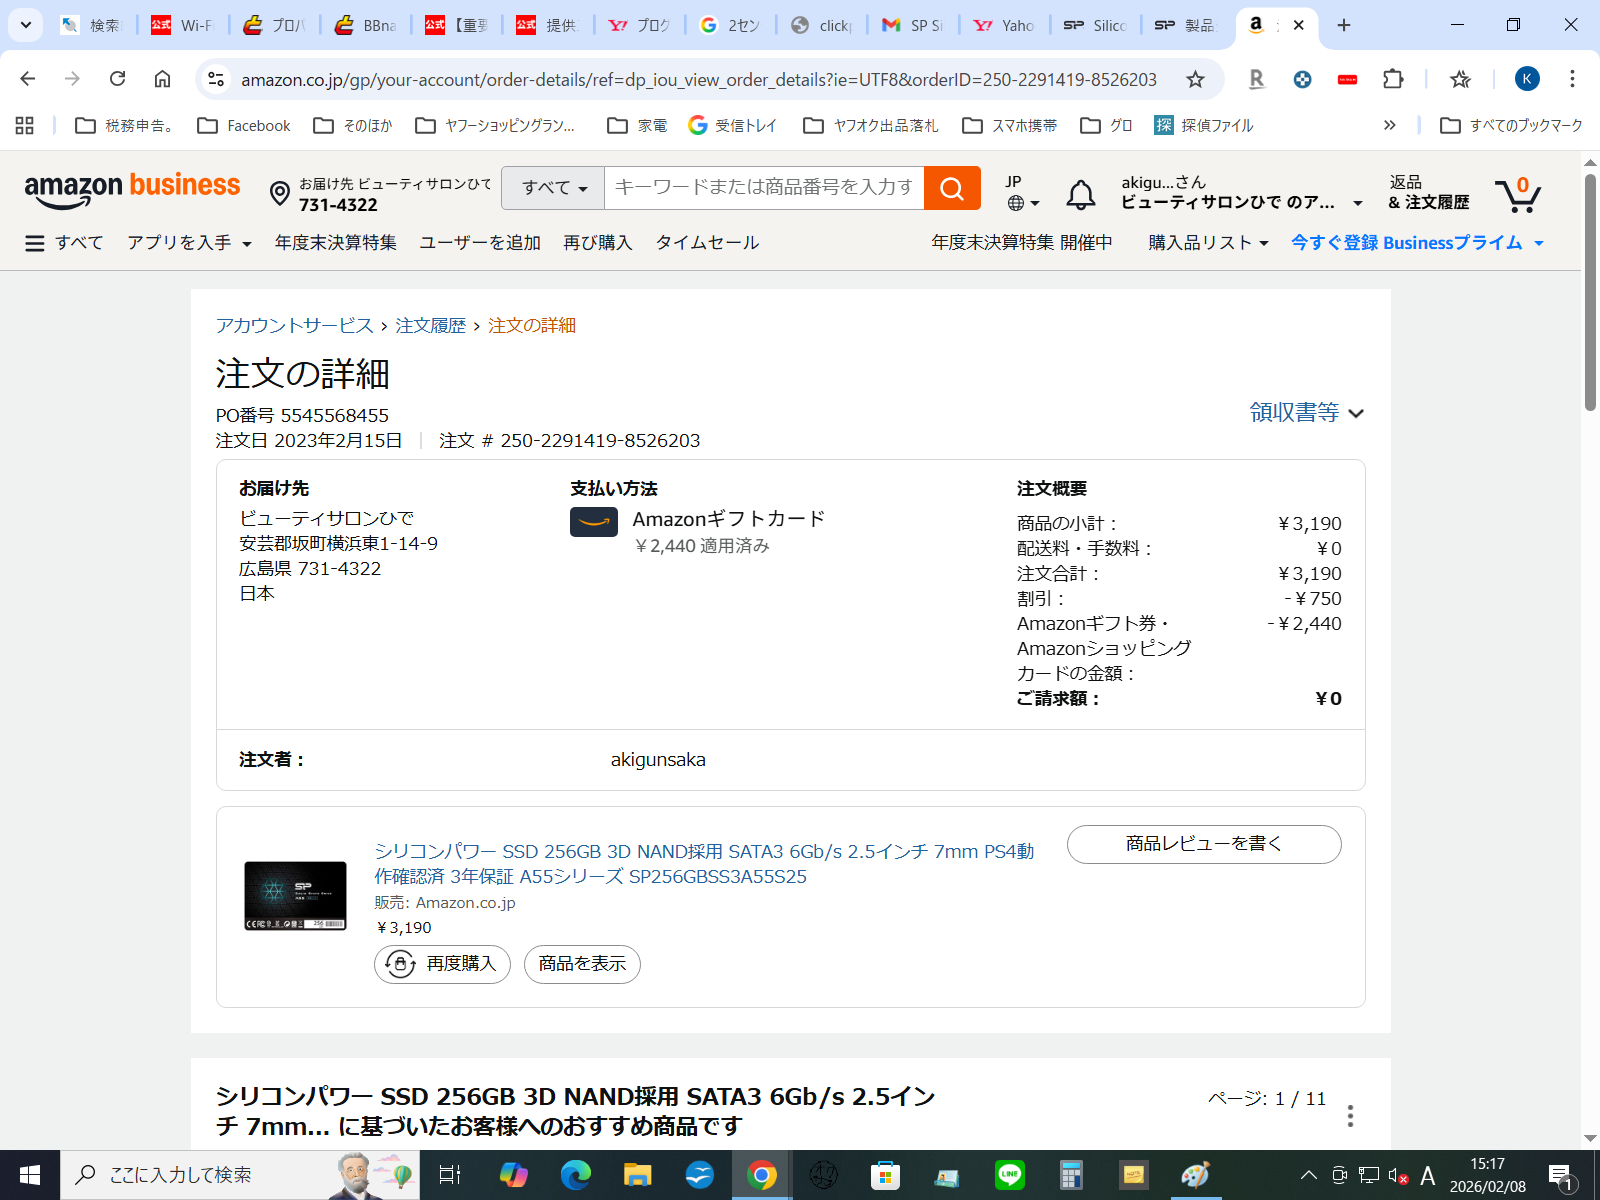The width and height of the screenshot is (1600, 1200).
Task: Reload the page with the refresh icon
Action: pyautogui.click(x=117, y=79)
